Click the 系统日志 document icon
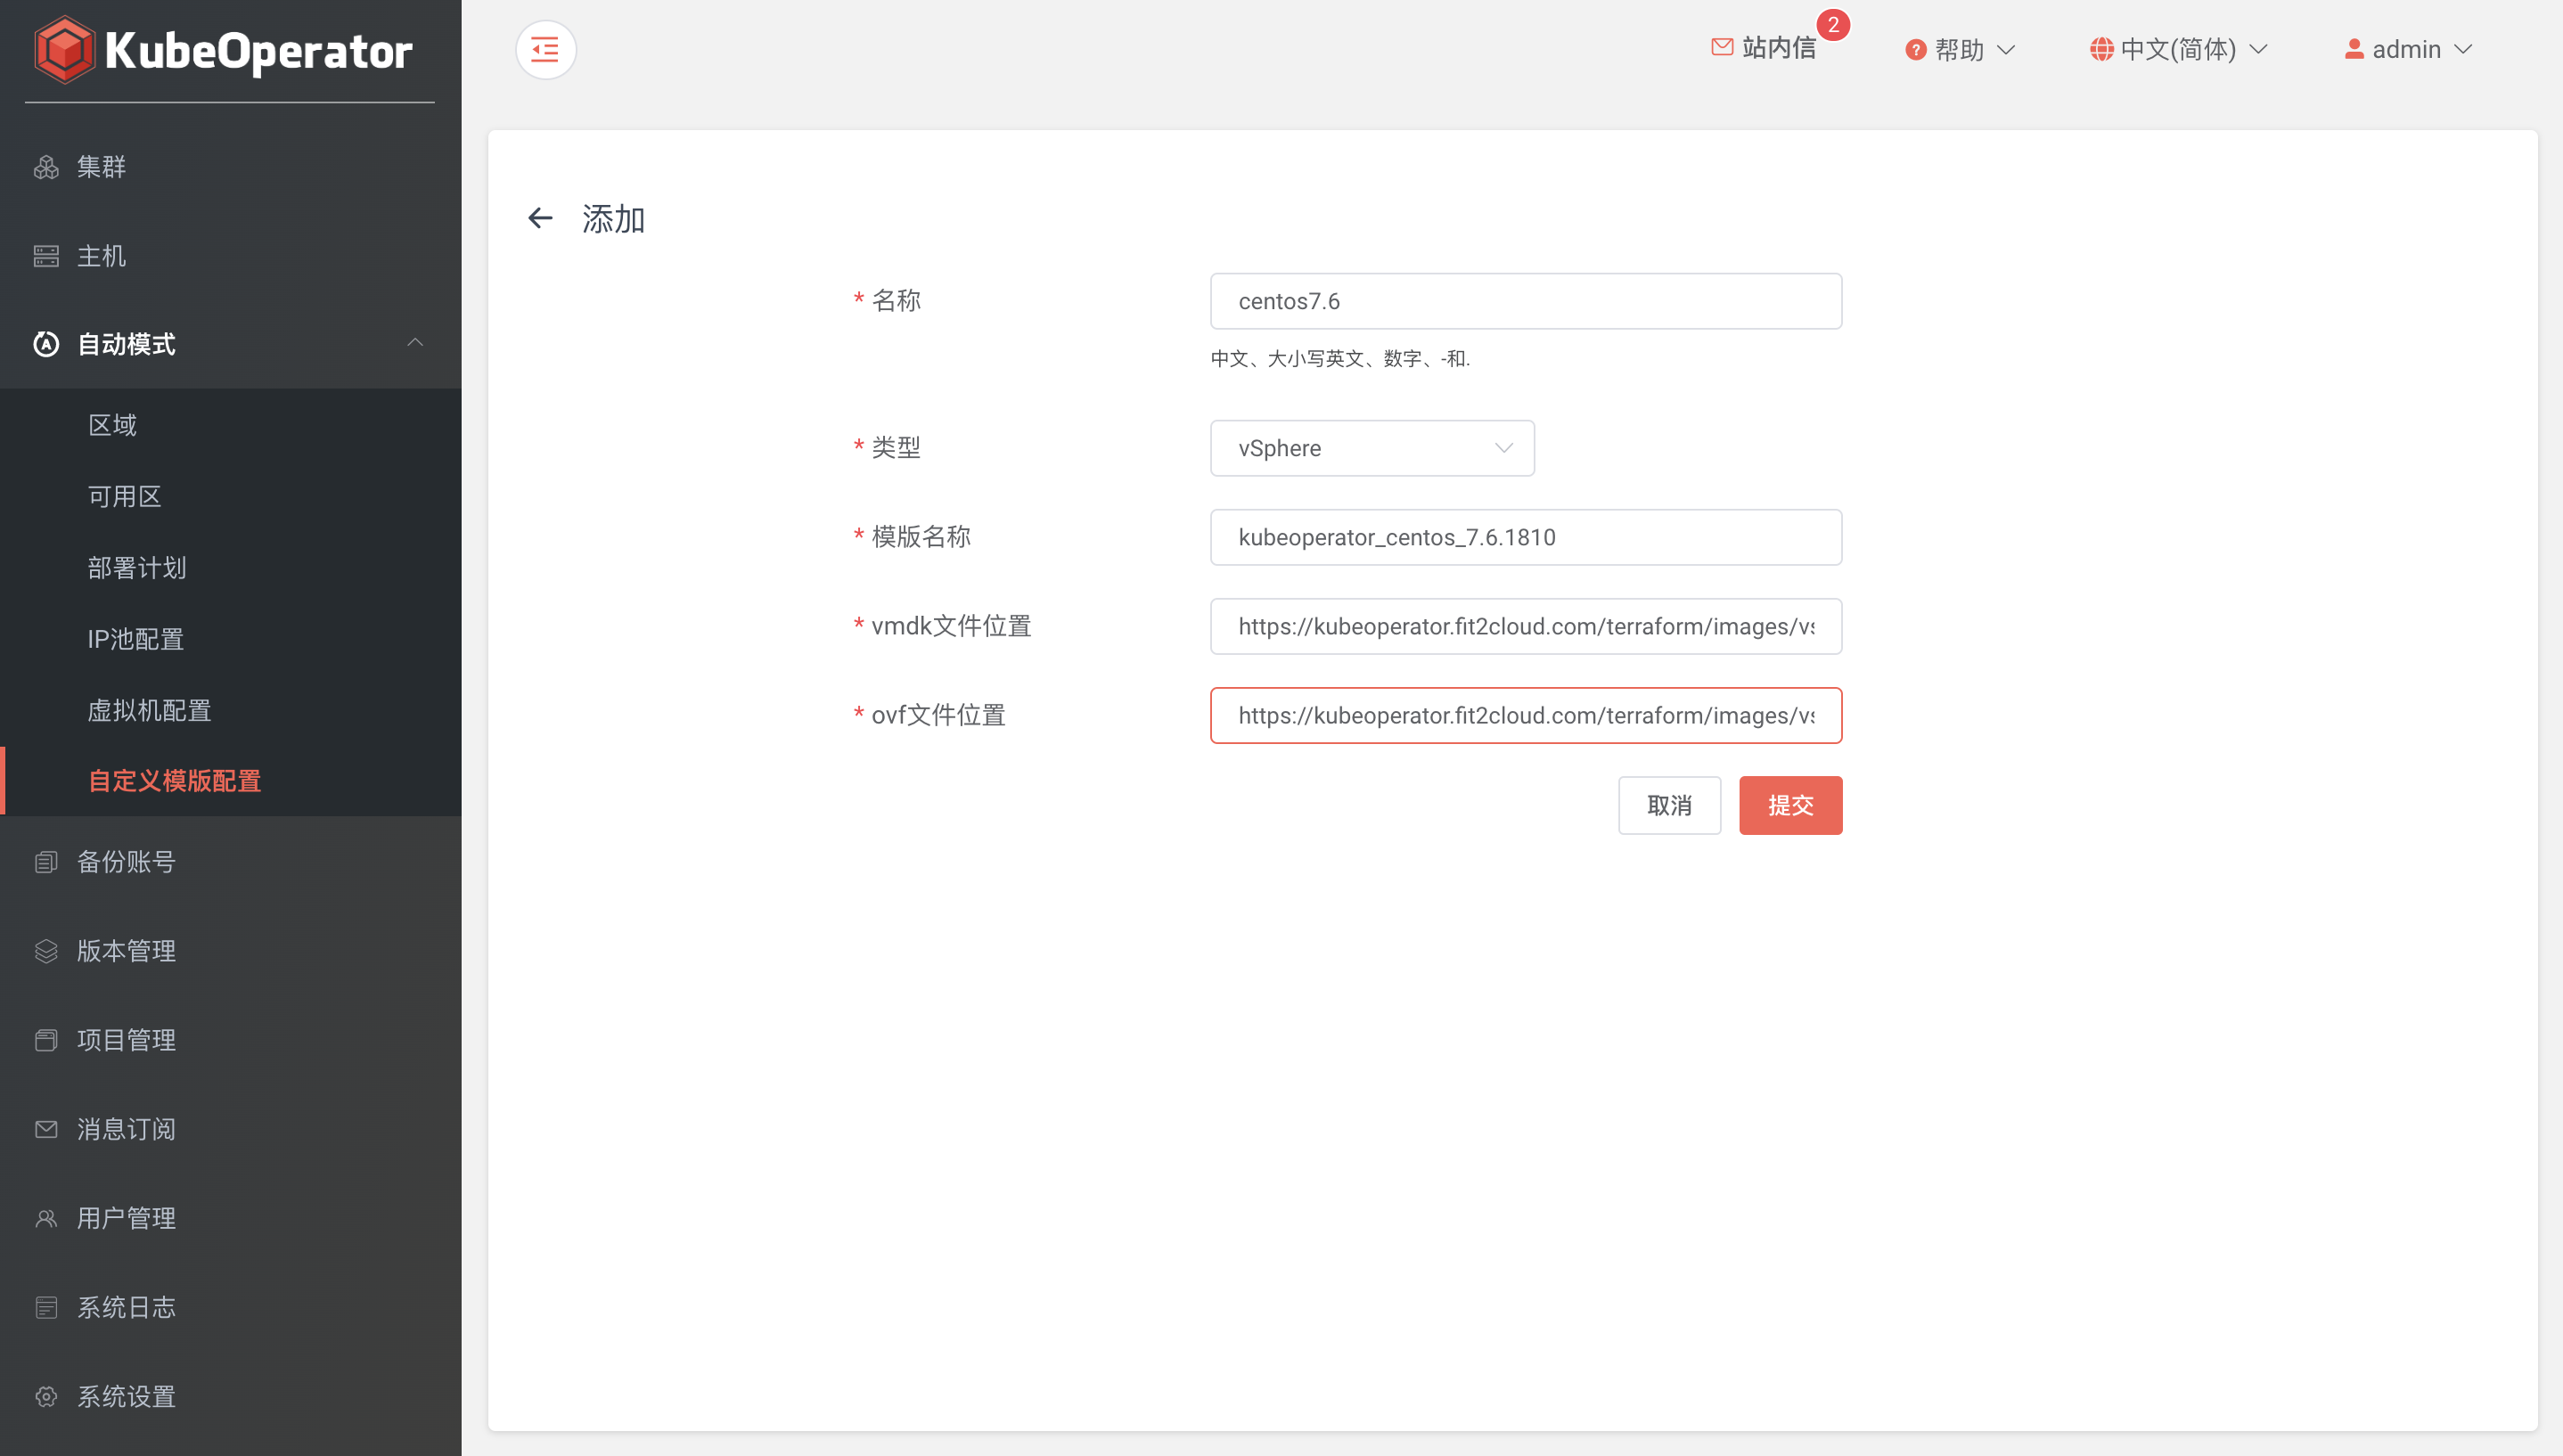Screen dimensions: 2563x1456 pyautogui.click(x=46, y=1307)
